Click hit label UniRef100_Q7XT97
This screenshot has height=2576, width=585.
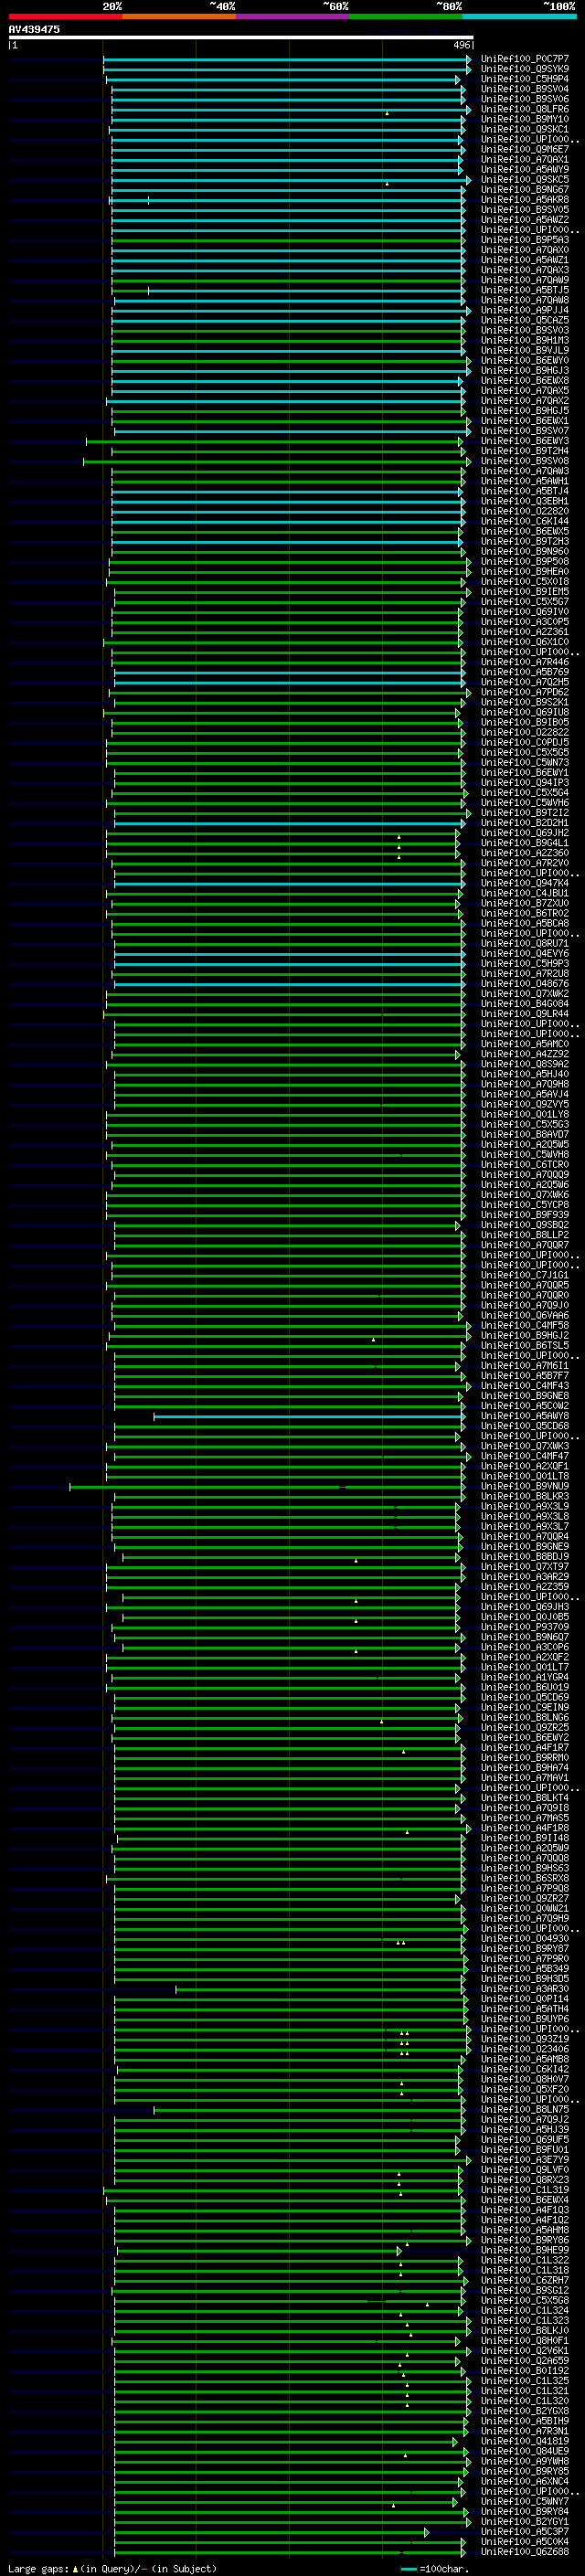(525, 1566)
